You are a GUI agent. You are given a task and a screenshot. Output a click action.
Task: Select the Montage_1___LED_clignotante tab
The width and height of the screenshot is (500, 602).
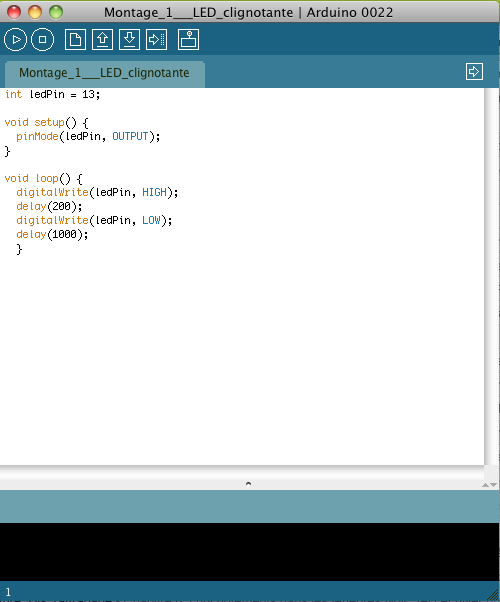click(x=104, y=73)
